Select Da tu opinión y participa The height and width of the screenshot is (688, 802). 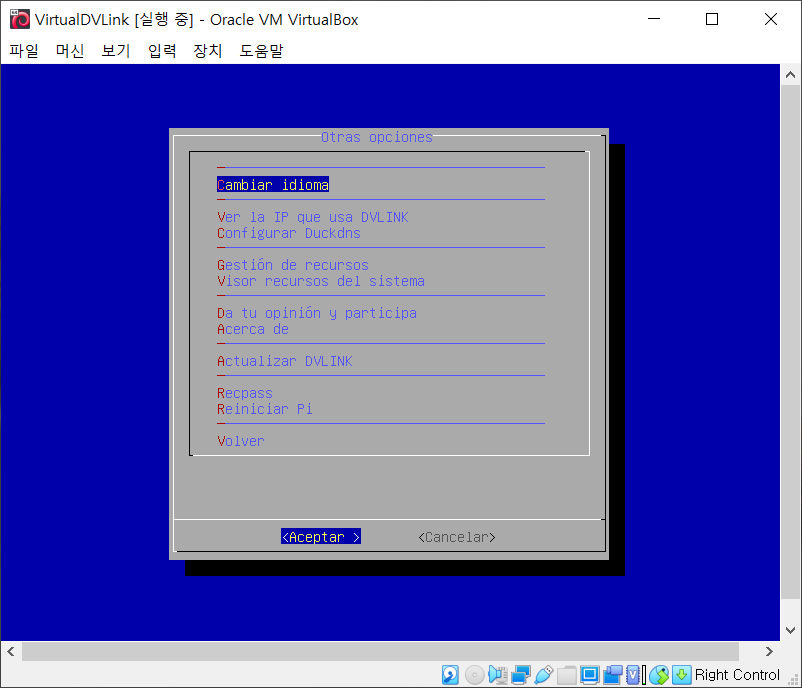coord(317,313)
